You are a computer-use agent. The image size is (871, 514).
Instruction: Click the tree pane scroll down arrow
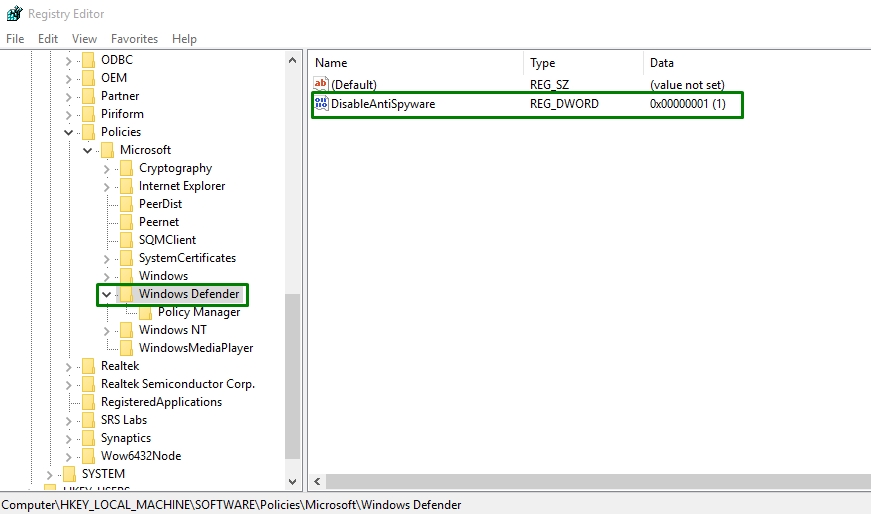tap(293, 482)
